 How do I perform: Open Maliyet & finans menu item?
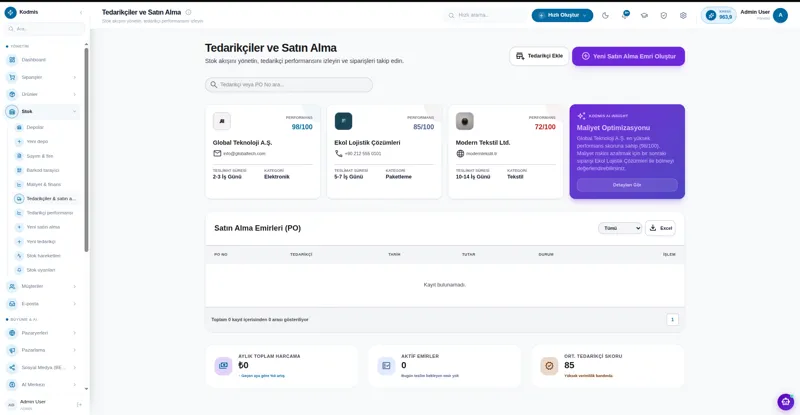(45, 184)
